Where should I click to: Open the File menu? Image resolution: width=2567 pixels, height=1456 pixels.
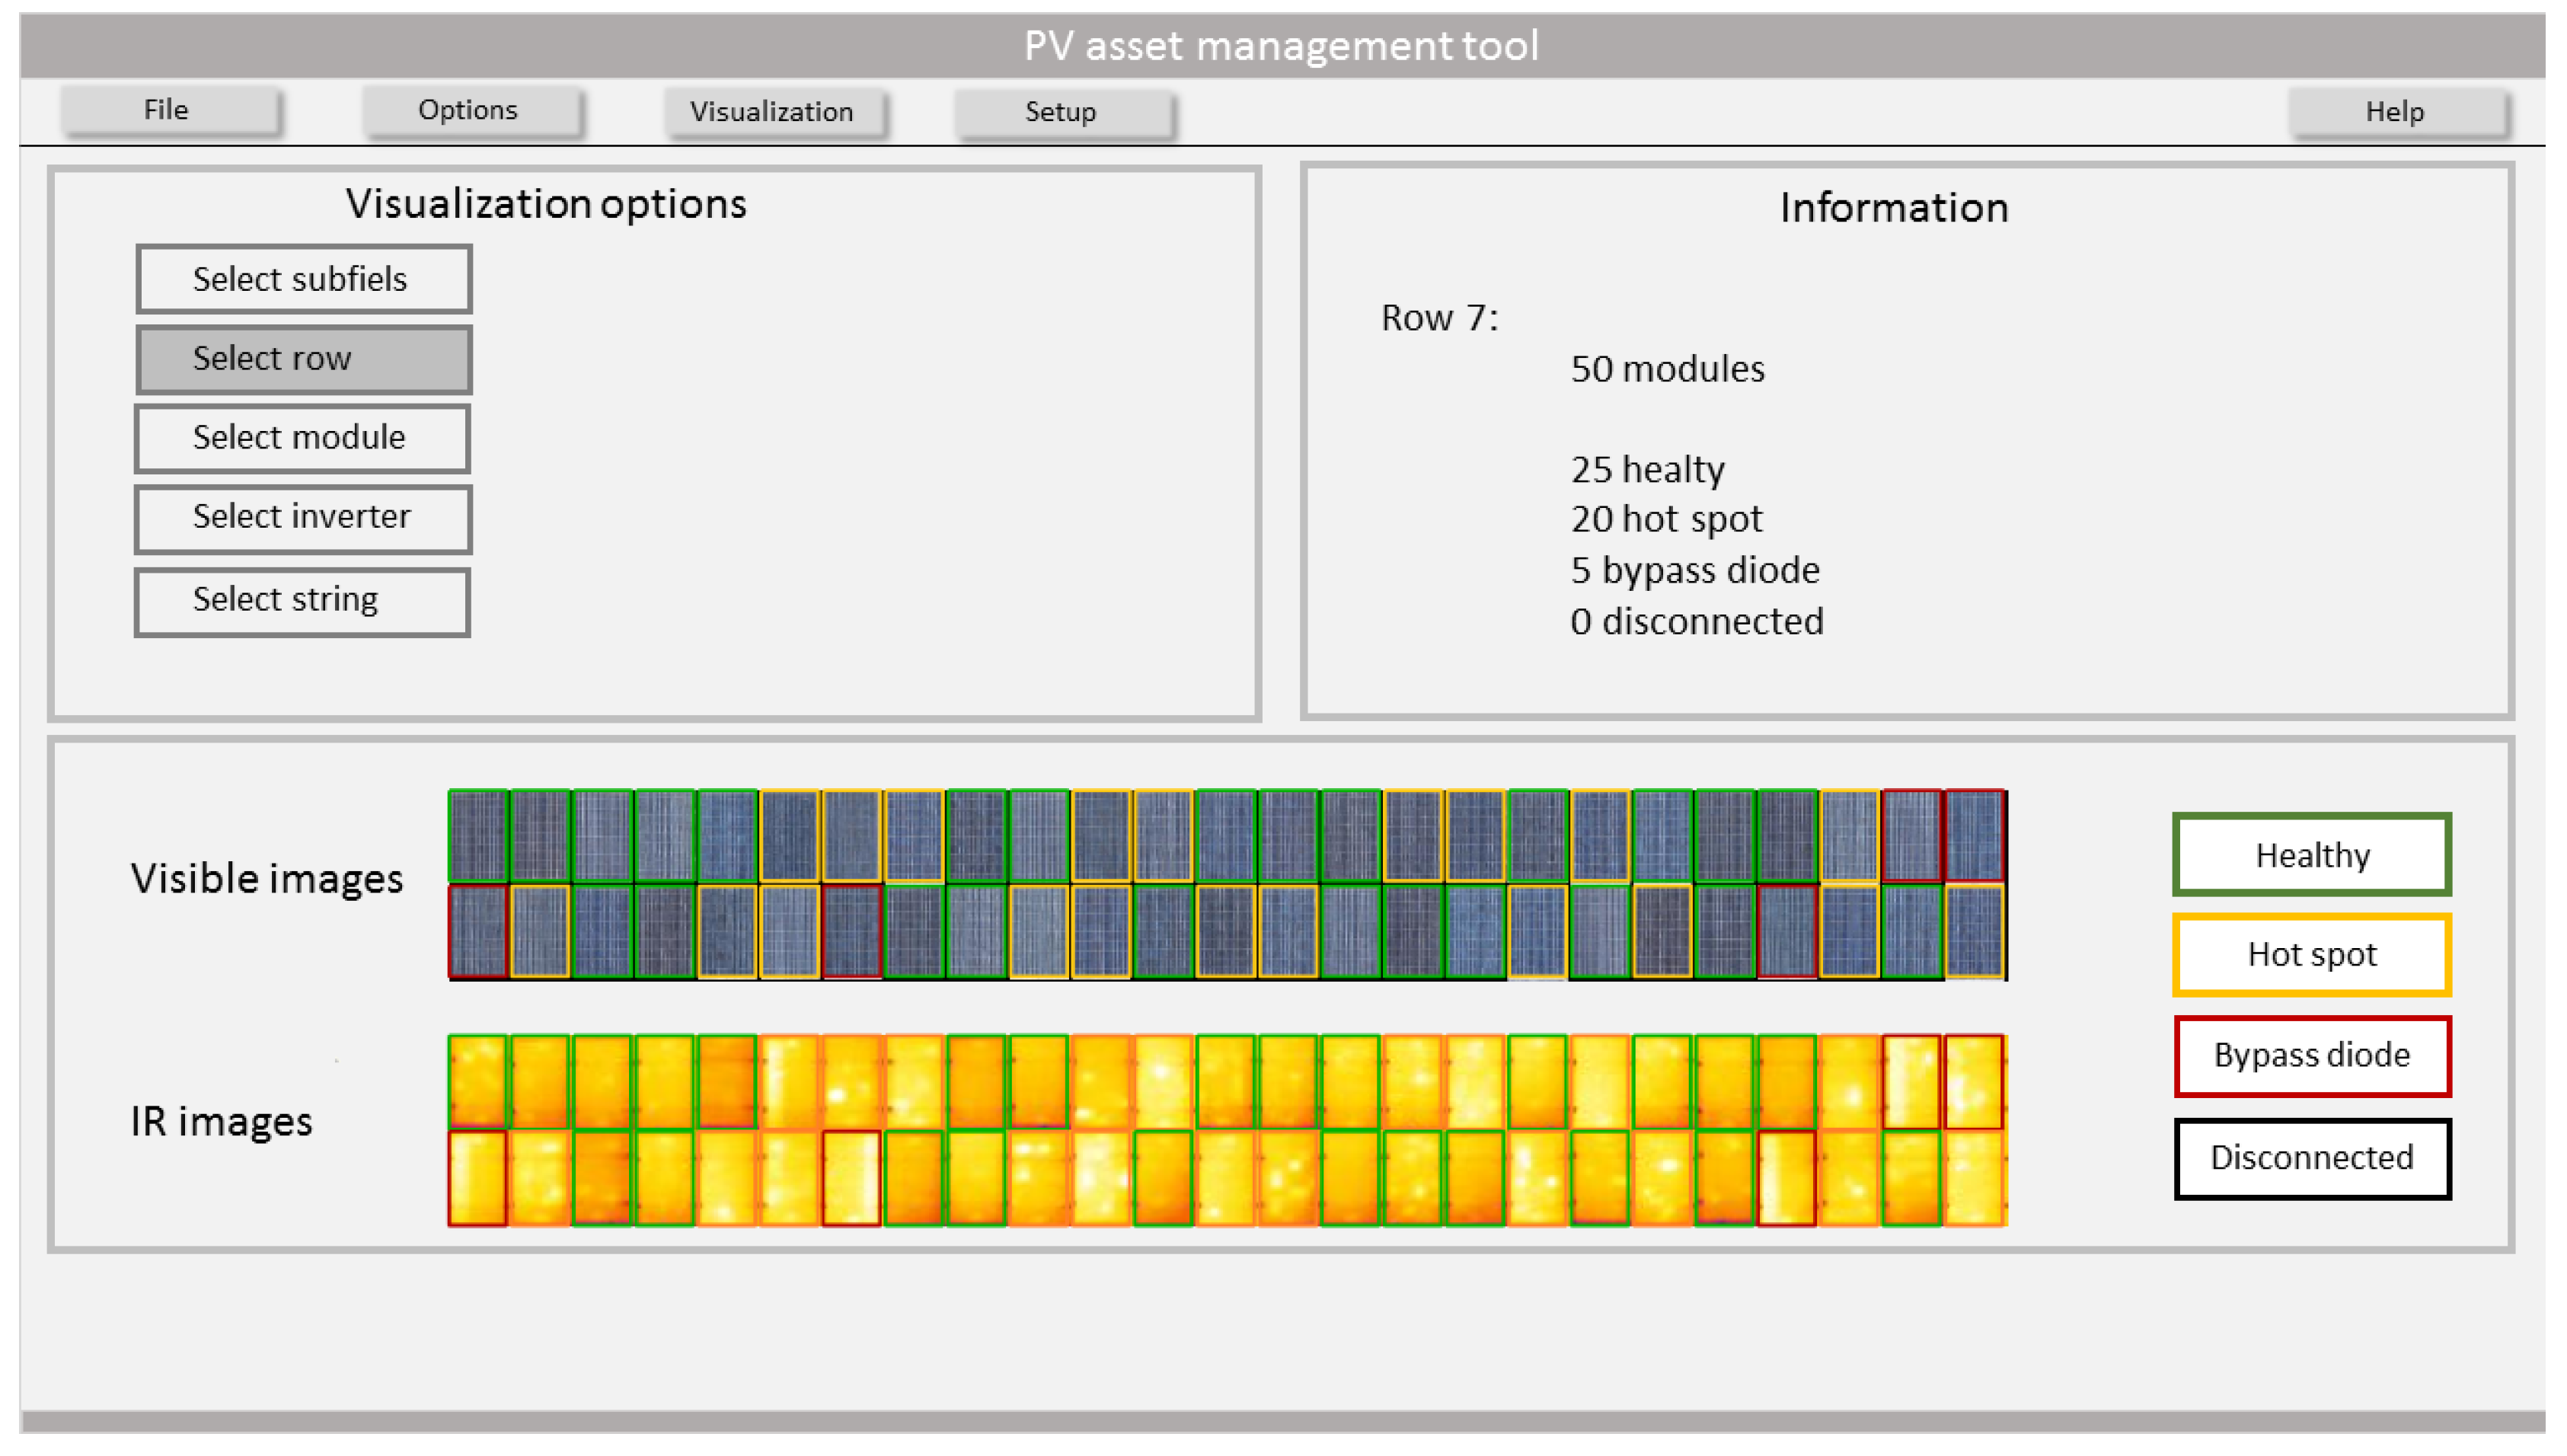(168, 110)
